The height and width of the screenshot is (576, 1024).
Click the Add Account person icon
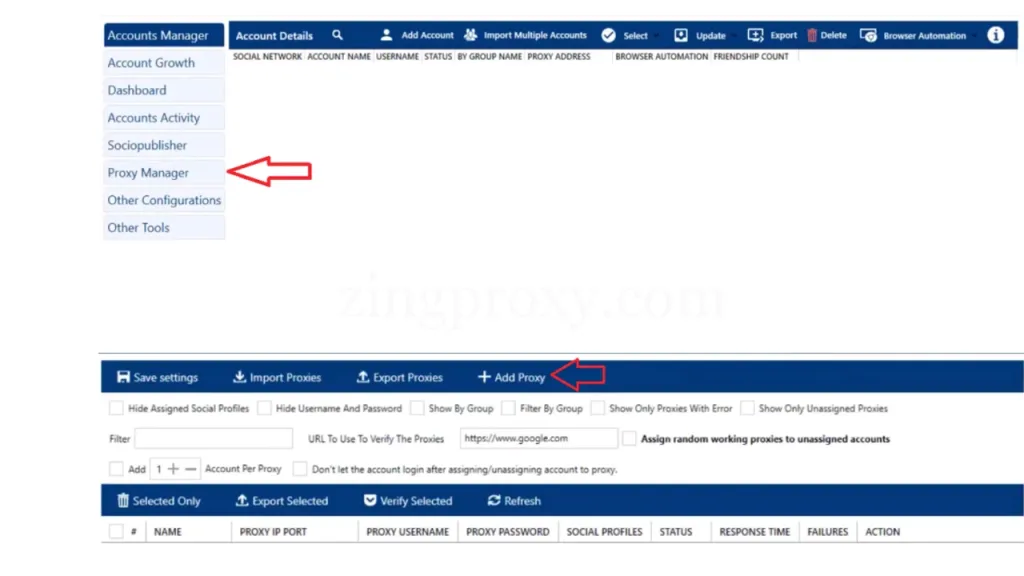(x=386, y=35)
